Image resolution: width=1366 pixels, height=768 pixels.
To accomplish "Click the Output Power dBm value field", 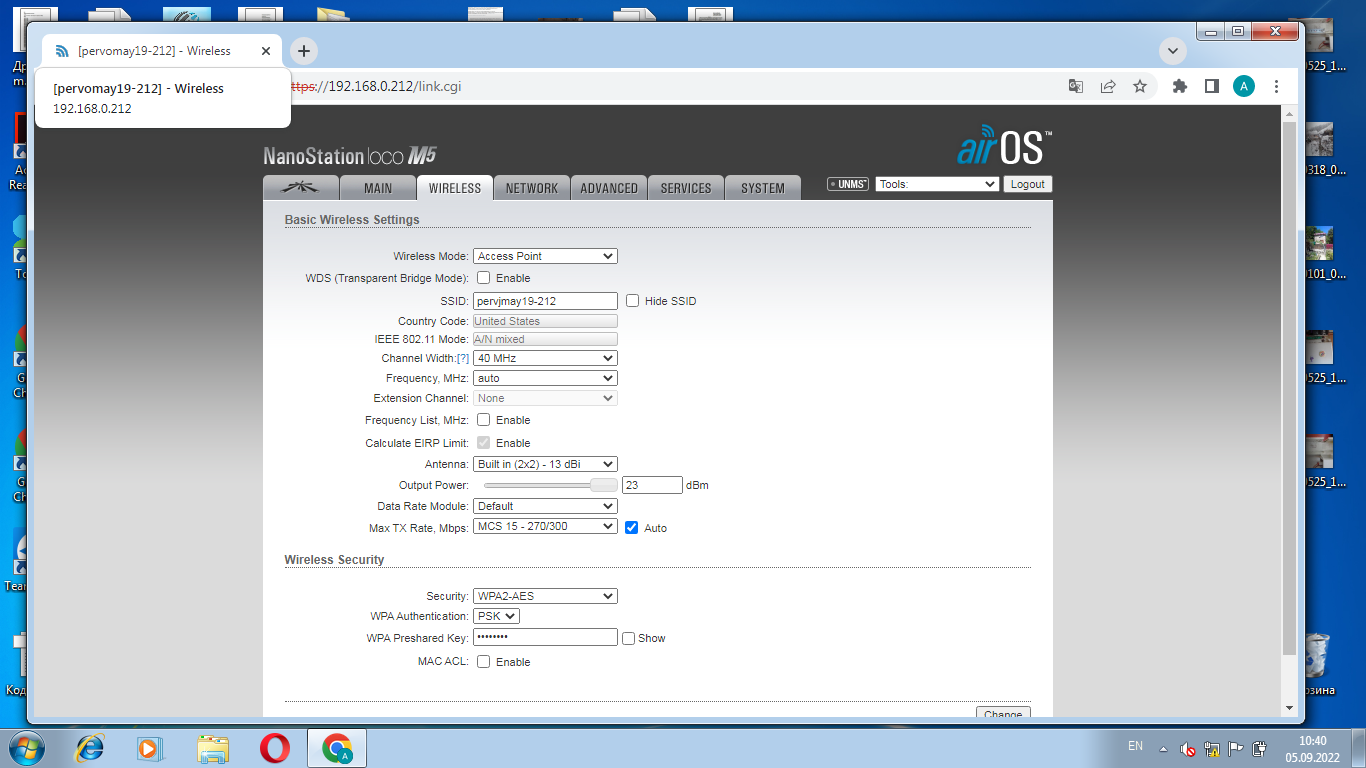I will point(652,485).
